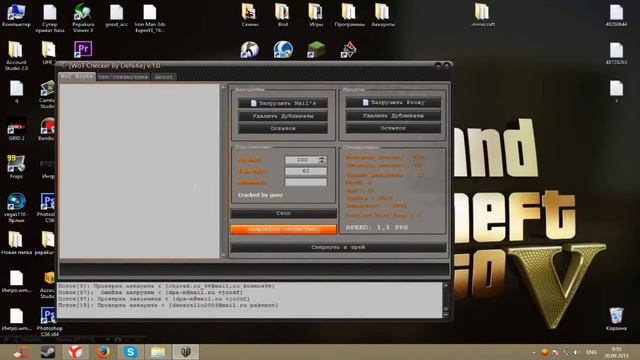Launch the vegas110 shortcut
This screenshot has width=640, height=360.
click(x=16, y=207)
